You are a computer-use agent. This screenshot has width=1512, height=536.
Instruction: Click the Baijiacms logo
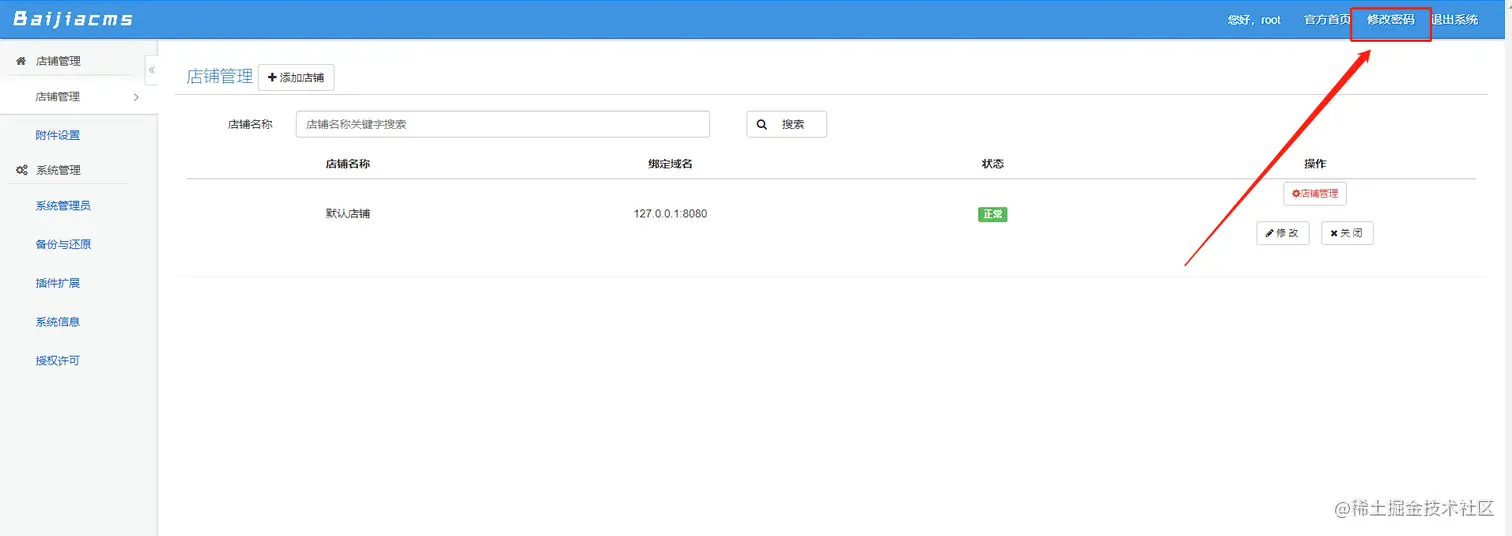coord(73,19)
